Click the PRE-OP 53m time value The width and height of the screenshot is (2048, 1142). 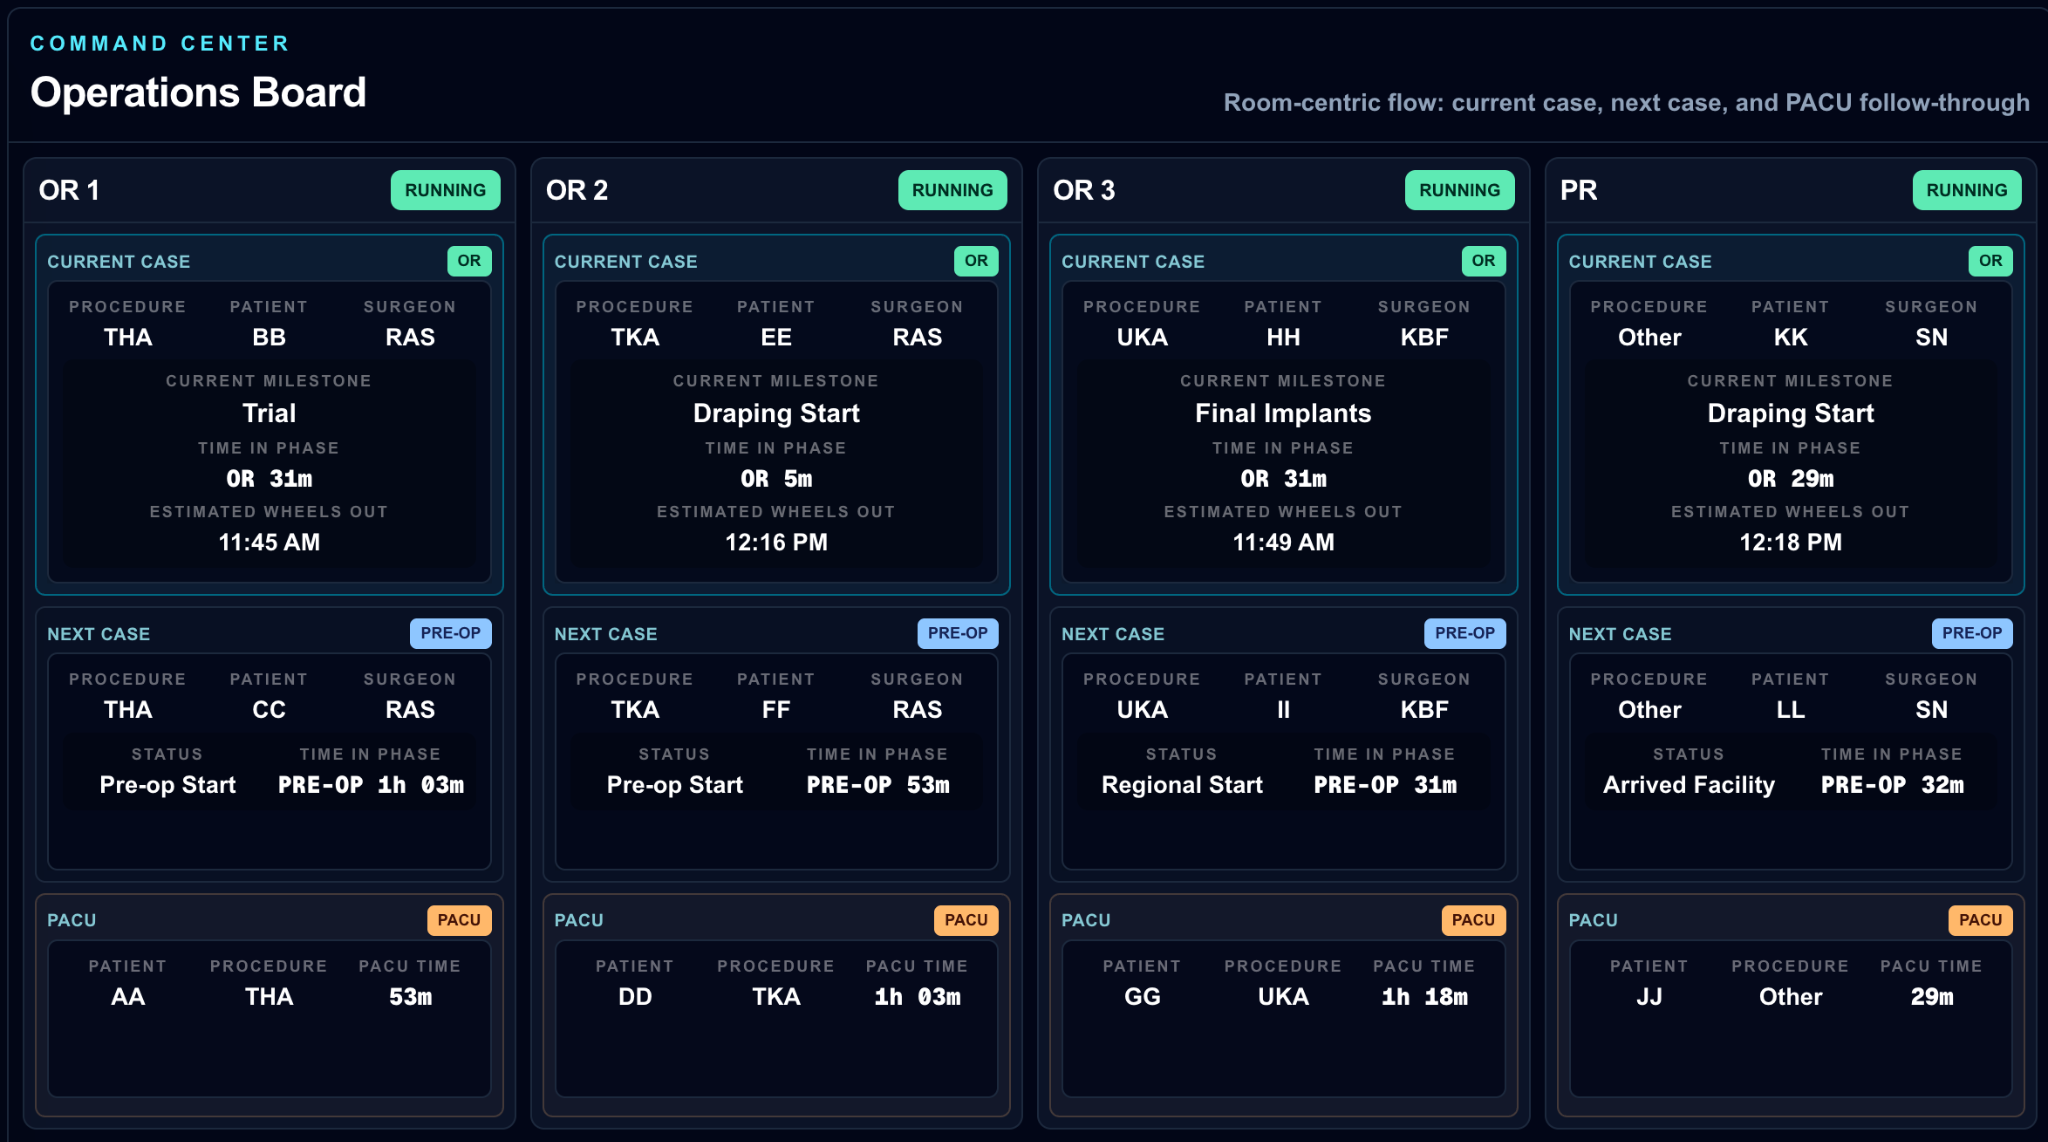(878, 785)
